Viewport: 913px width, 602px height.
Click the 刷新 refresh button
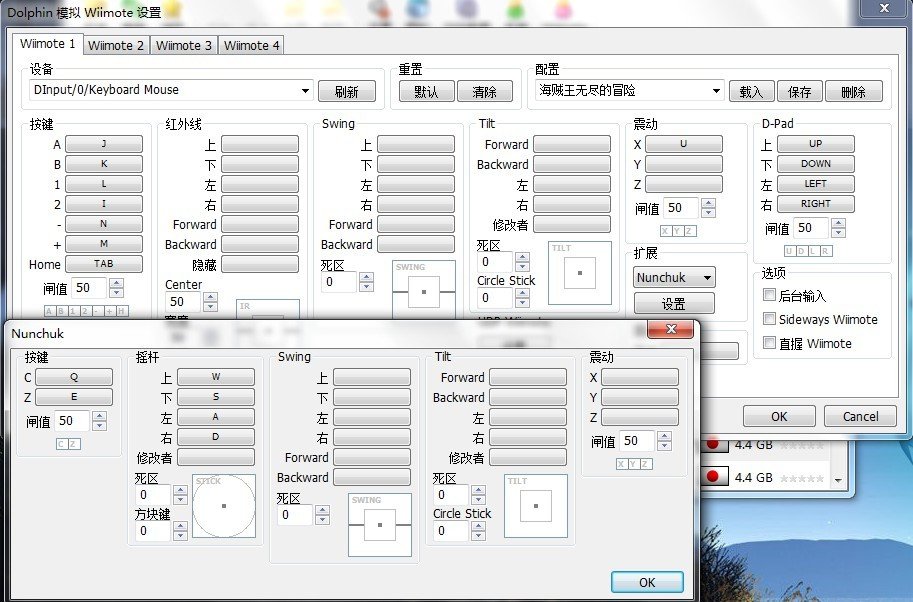pos(347,90)
